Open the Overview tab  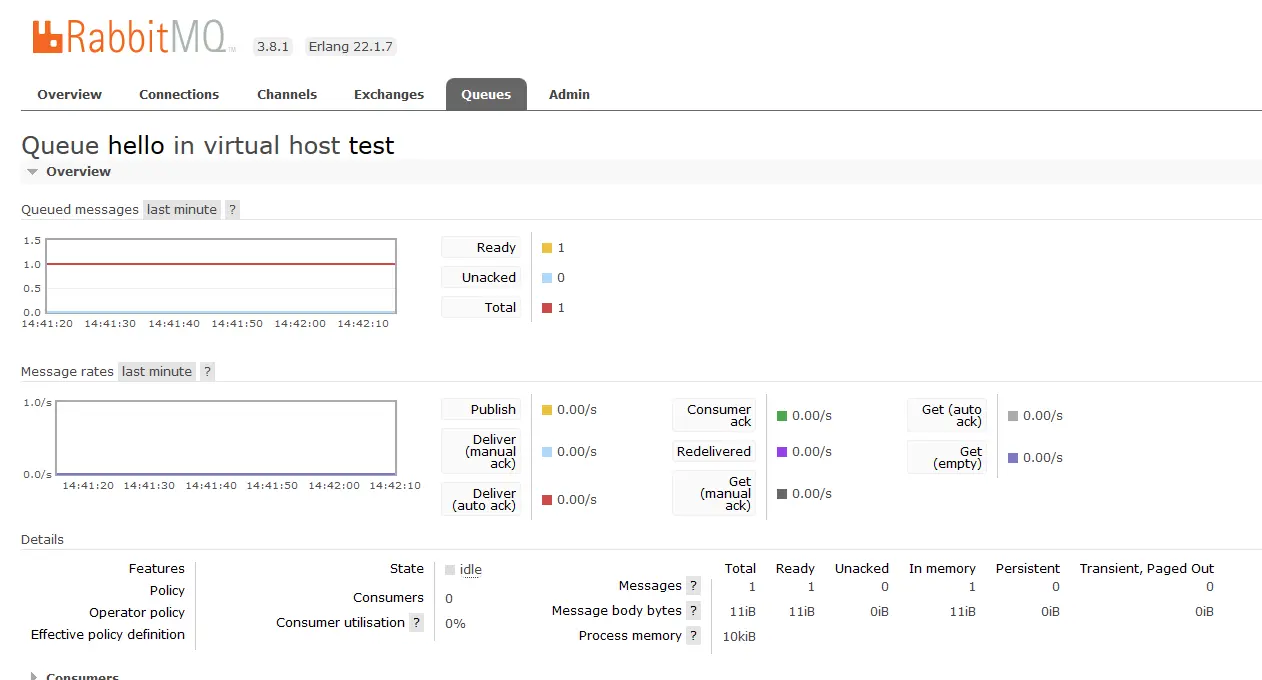pos(70,94)
